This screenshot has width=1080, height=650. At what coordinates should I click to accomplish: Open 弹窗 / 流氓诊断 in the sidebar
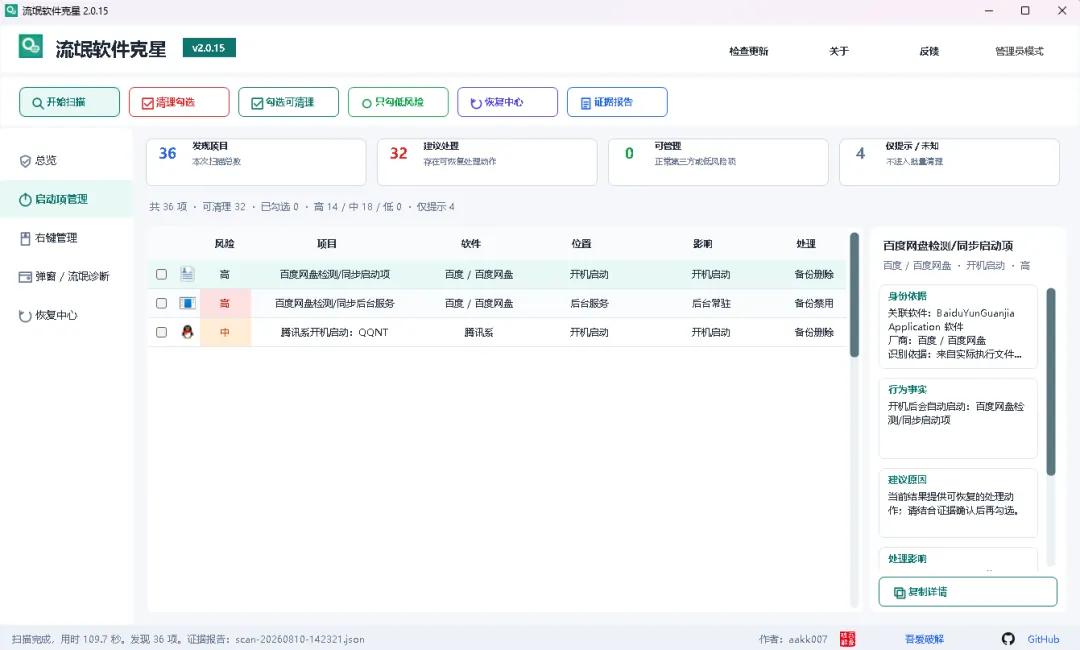point(64,277)
